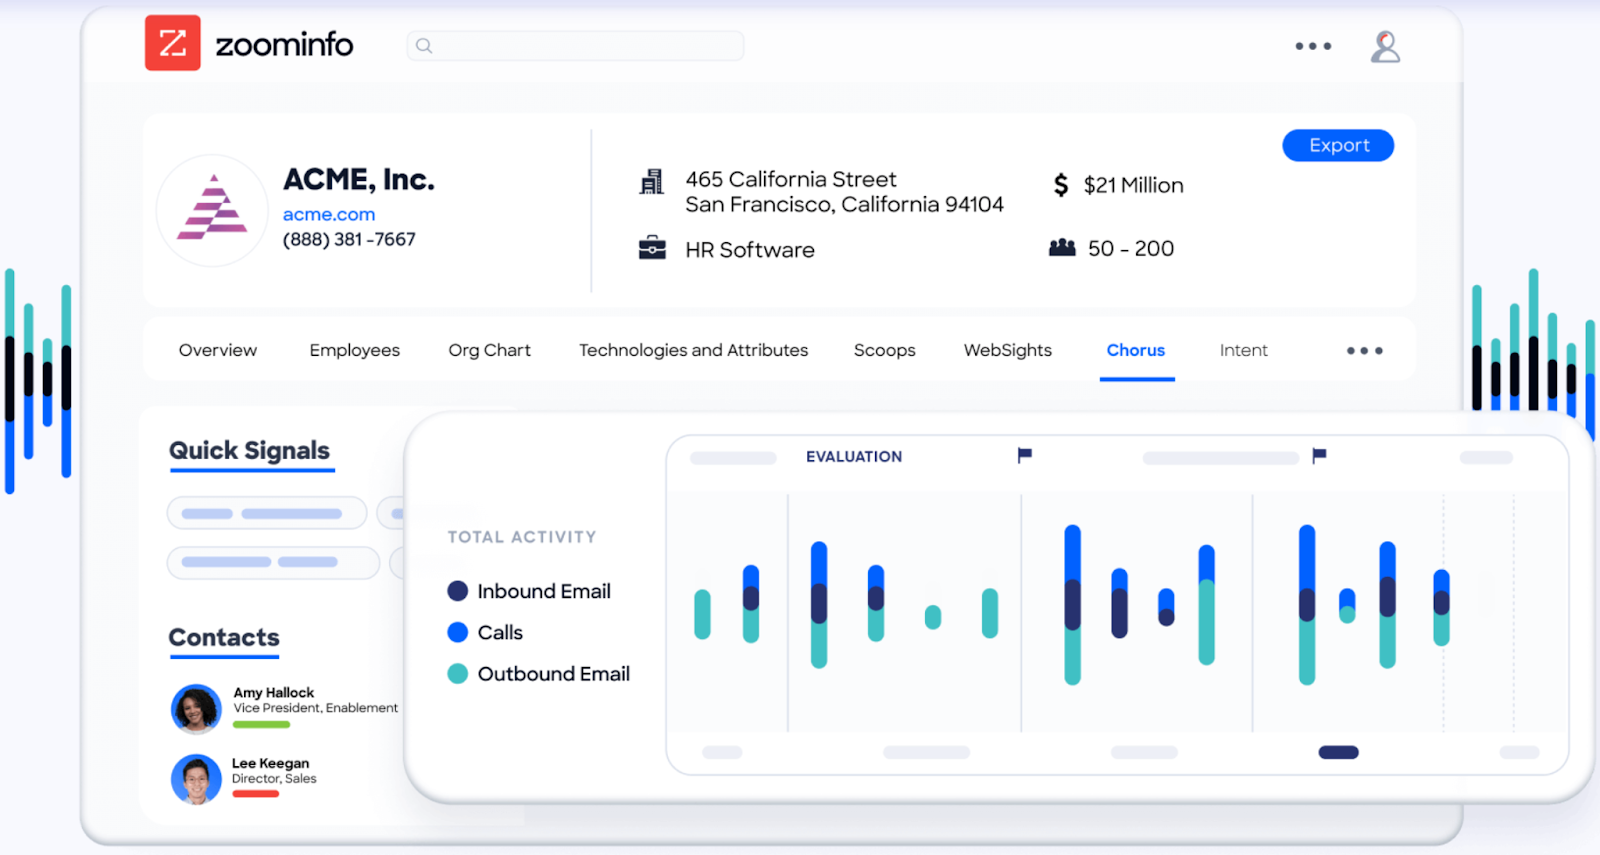
Task: Select contact Amy Hallock name
Action: click(274, 692)
